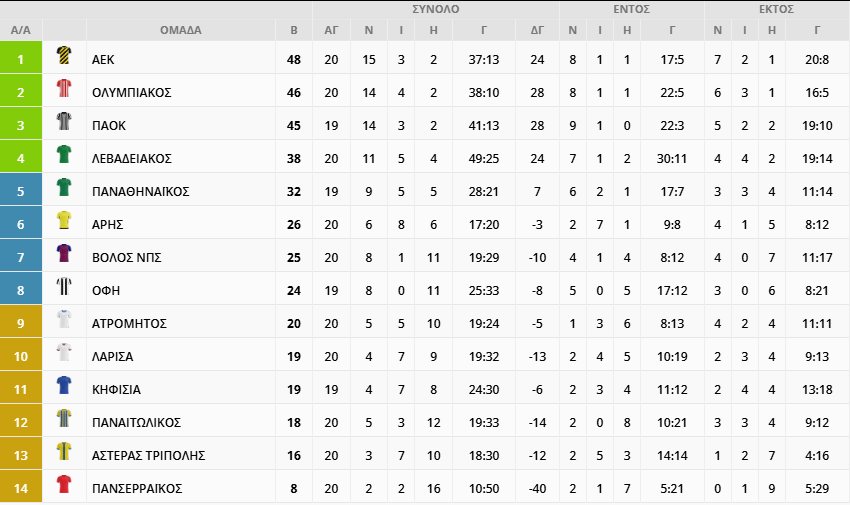Click the PAOK black-white striped jersey icon

point(64,123)
